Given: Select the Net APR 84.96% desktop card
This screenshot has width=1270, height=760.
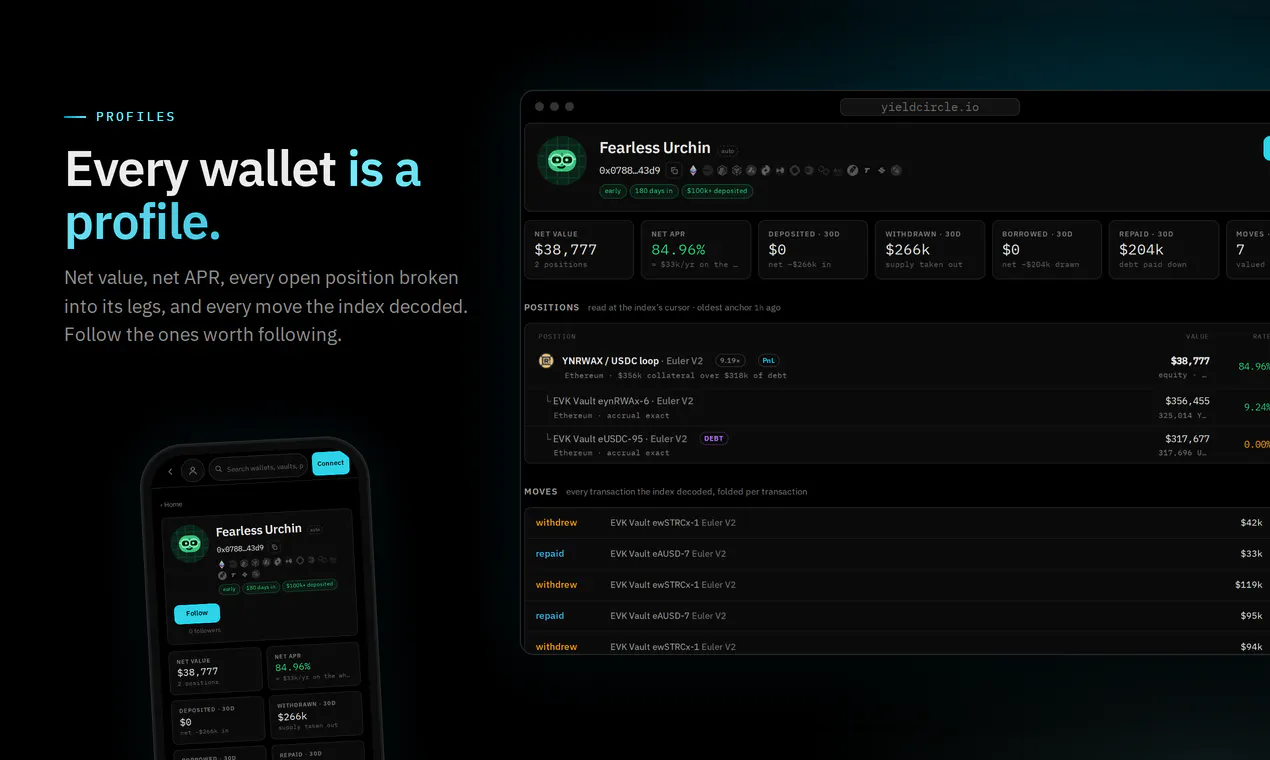Looking at the screenshot, I should point(696,249).
